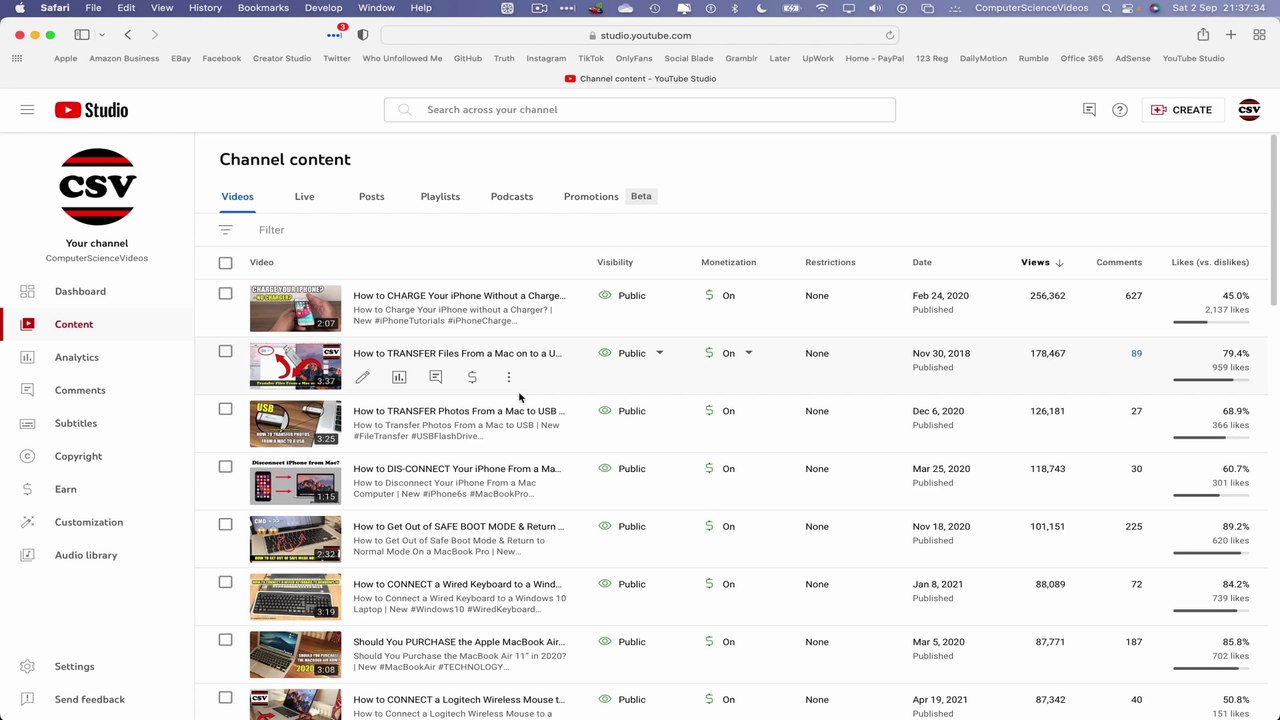
Task: Click the help question mark icon
Action: 1120,110
